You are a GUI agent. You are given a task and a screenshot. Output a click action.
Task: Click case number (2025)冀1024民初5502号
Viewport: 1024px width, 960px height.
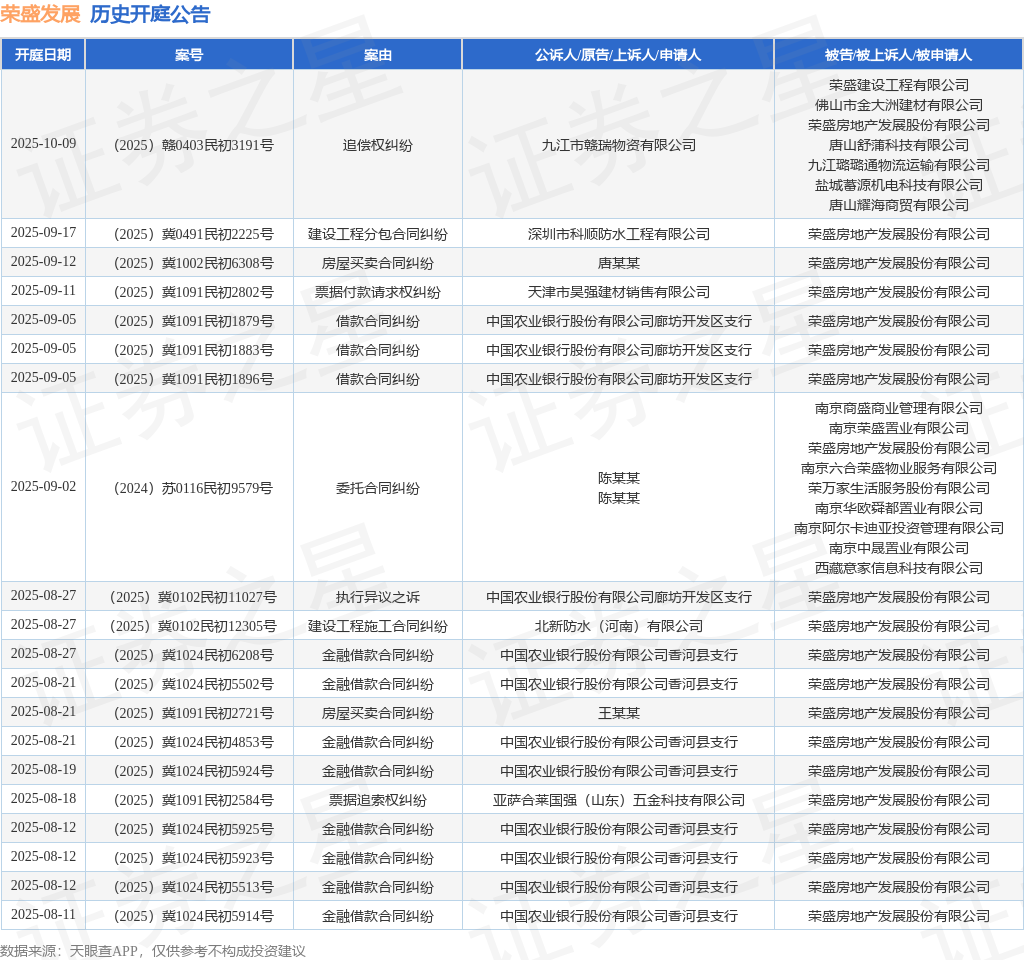pos(193,684)
